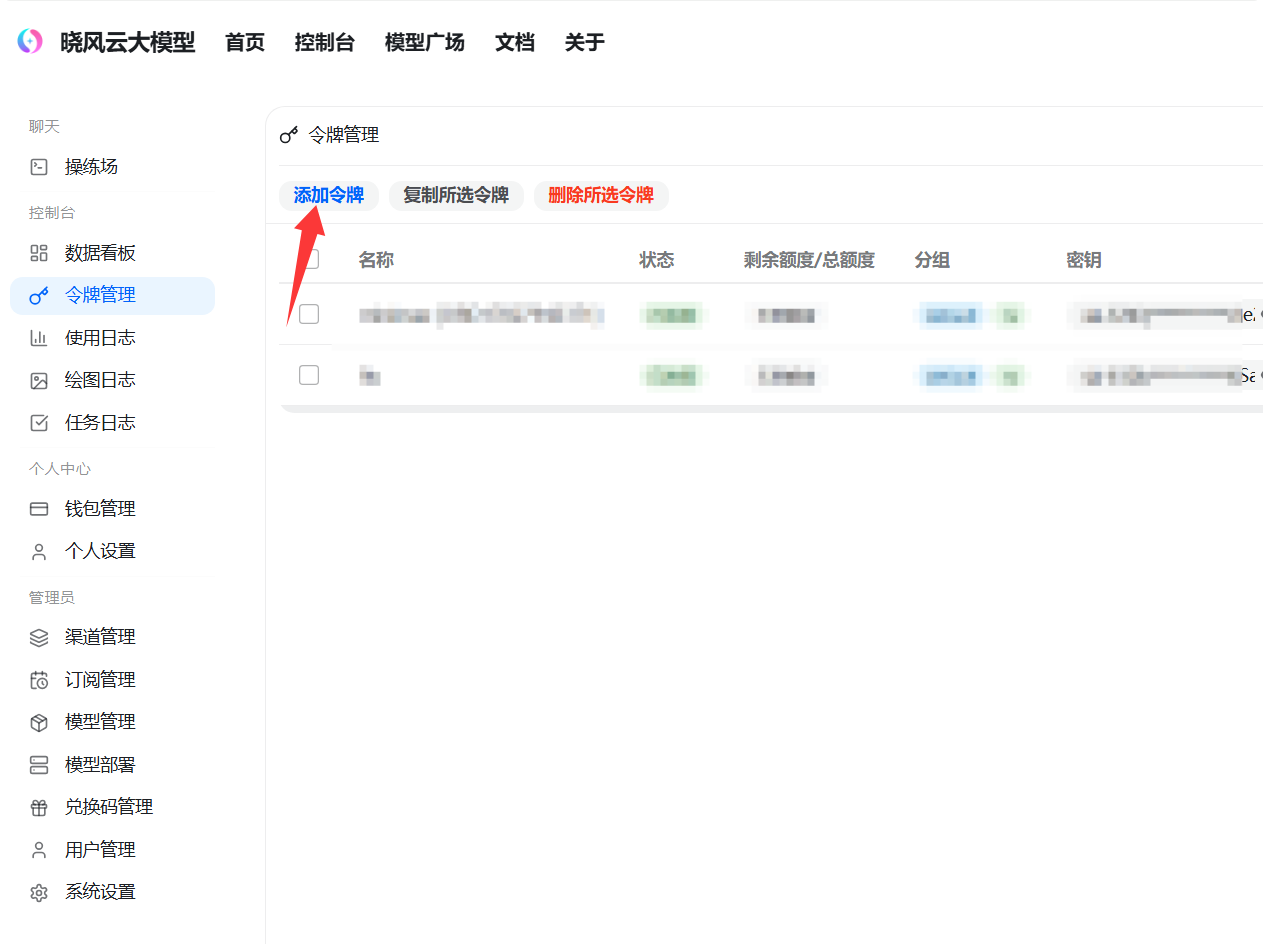Click the 聊天 sidebar section label

pos(45,126)
